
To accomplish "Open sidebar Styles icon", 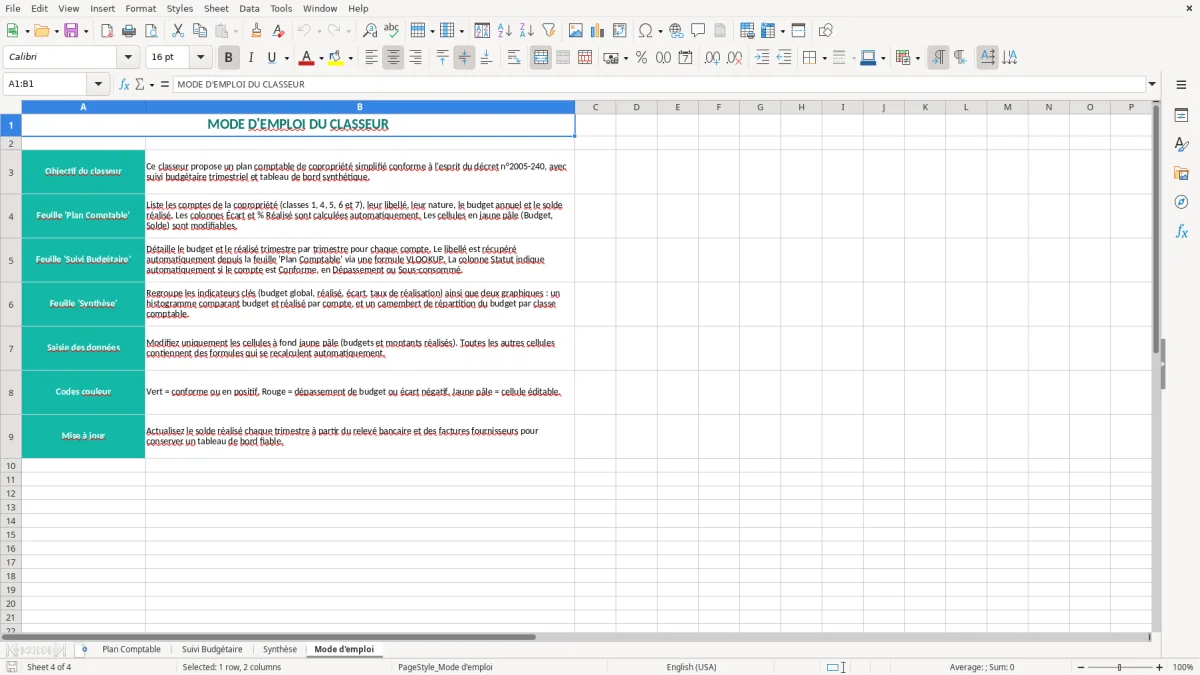I will pyautogui.click(x=1181, y=144).
